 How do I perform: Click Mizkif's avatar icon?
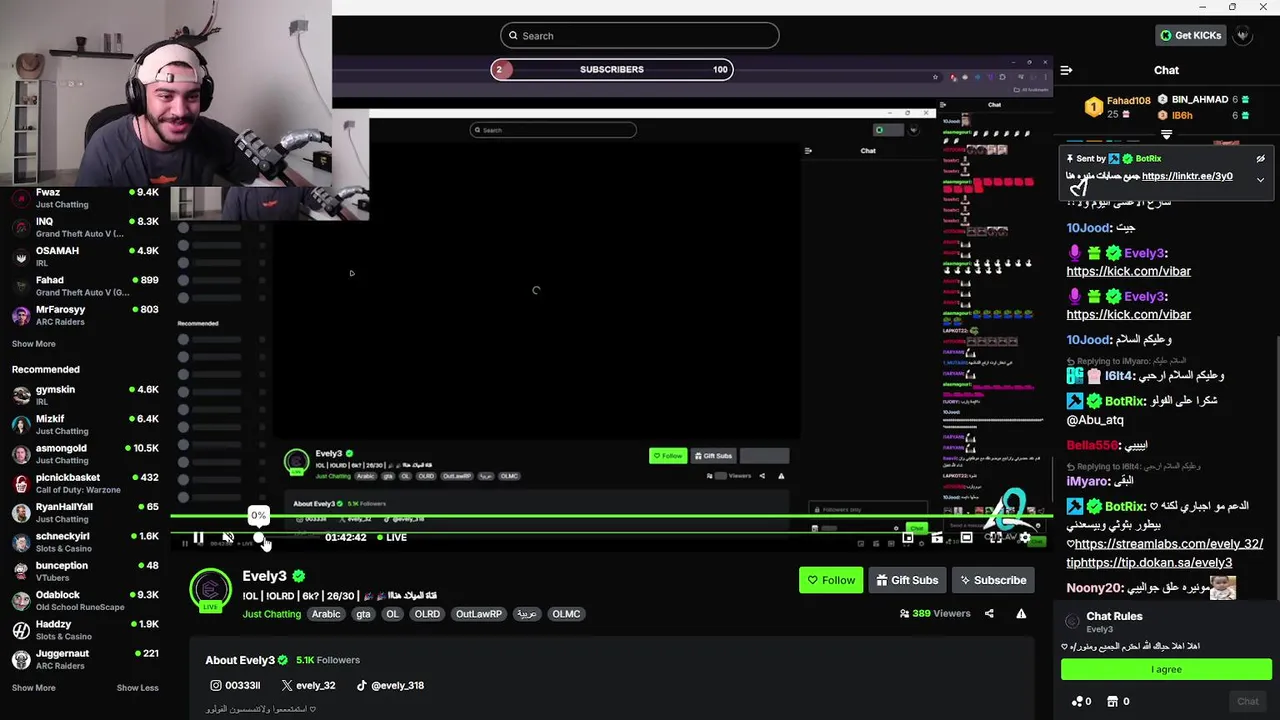pos(21,425)
